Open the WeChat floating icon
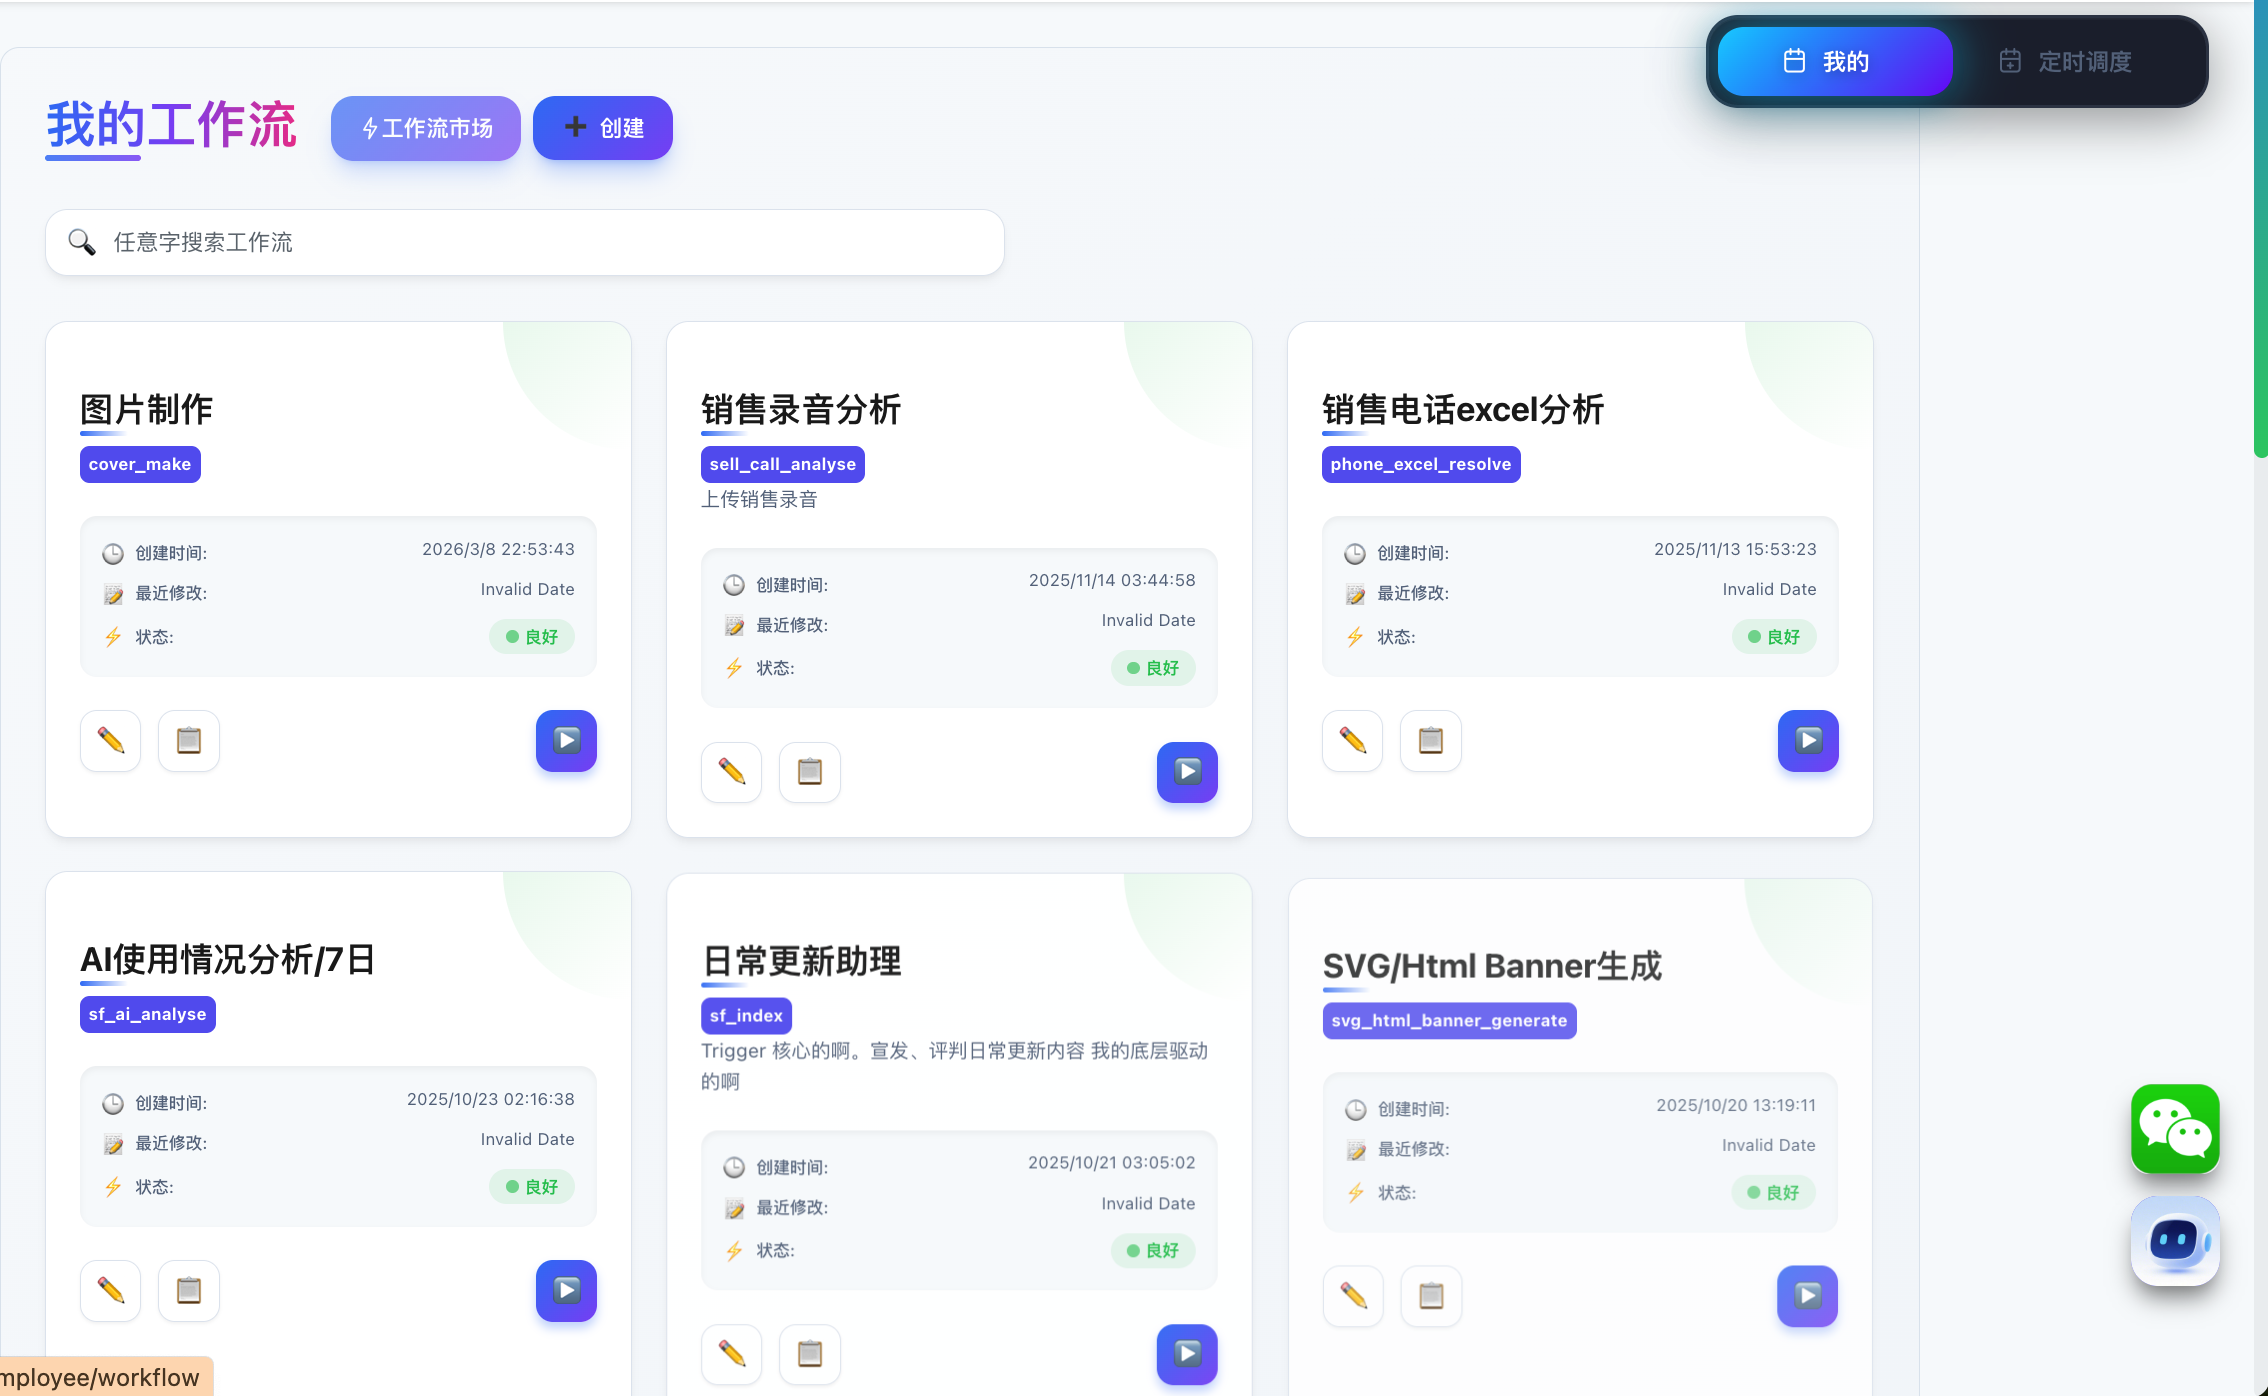The width and height of the screenshot is (2268, 1396). [x=2175, y=1129]
